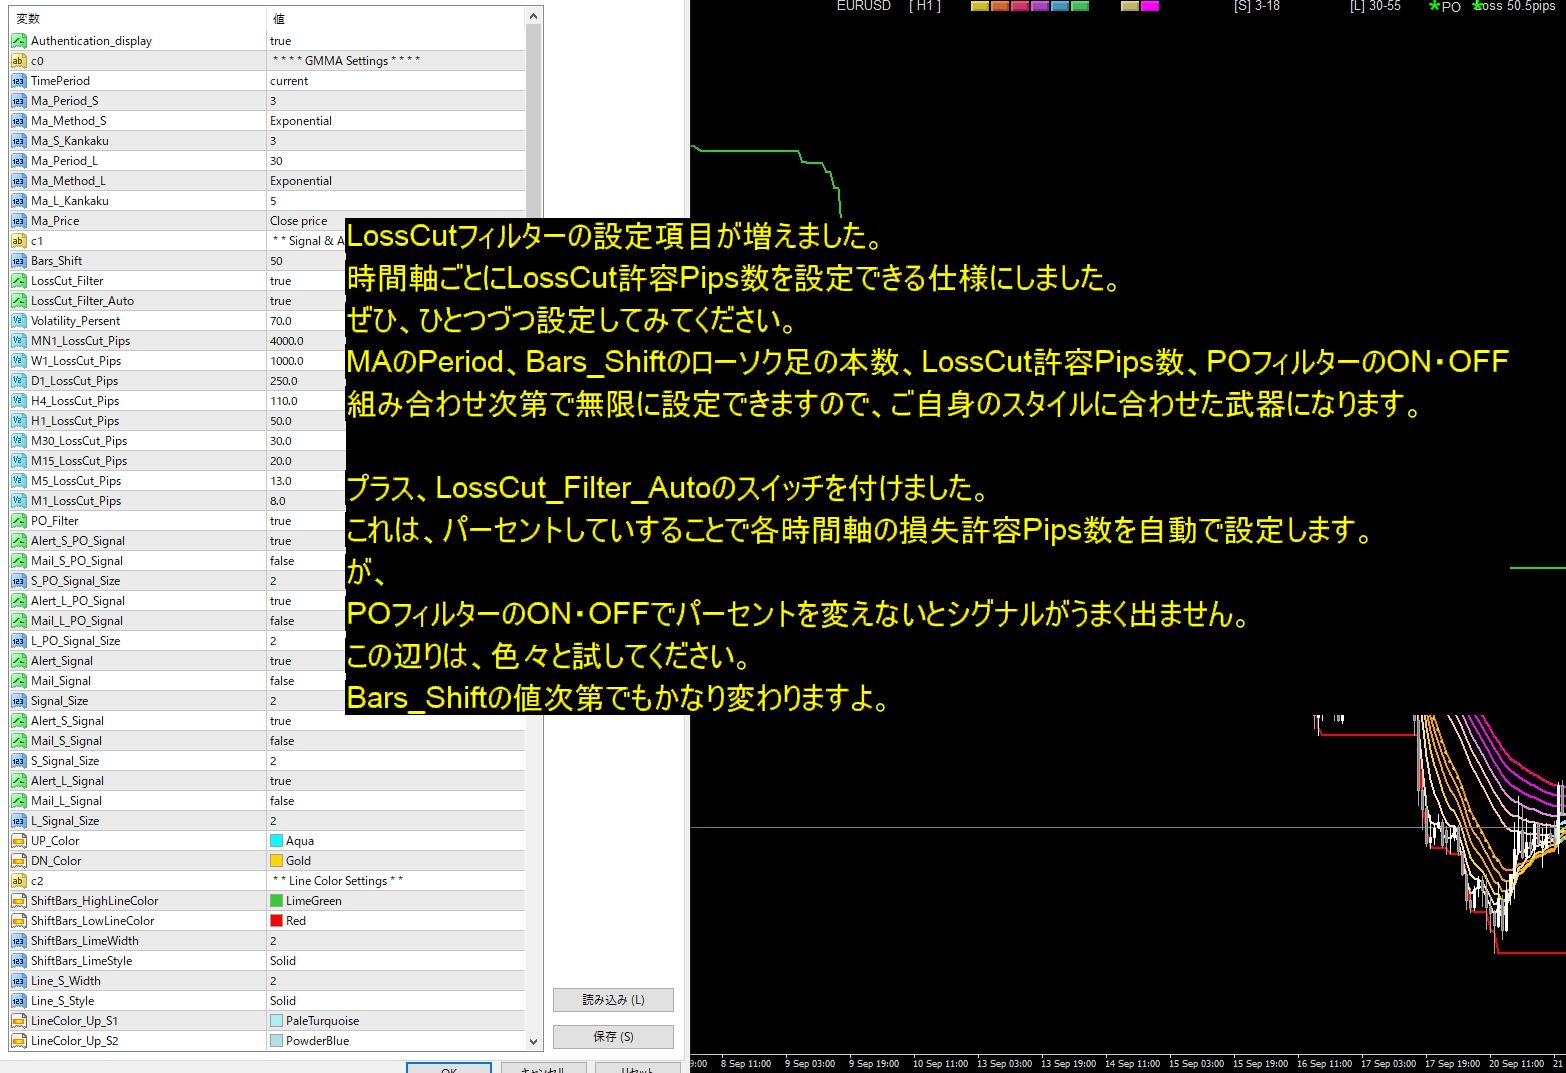Click the value 30 of Ma_Period_L
The height and width of the screenshot is (1073, 1566).
(276, 161)
